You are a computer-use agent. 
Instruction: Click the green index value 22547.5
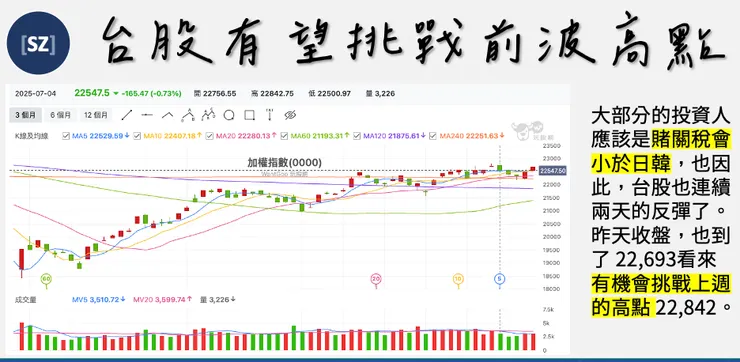92,93
